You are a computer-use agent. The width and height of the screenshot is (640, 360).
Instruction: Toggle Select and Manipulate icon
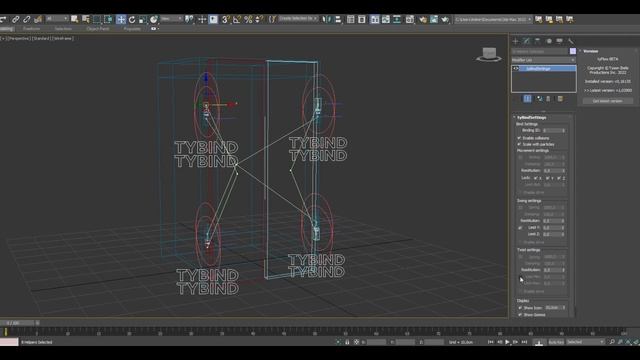pos(202,19)
